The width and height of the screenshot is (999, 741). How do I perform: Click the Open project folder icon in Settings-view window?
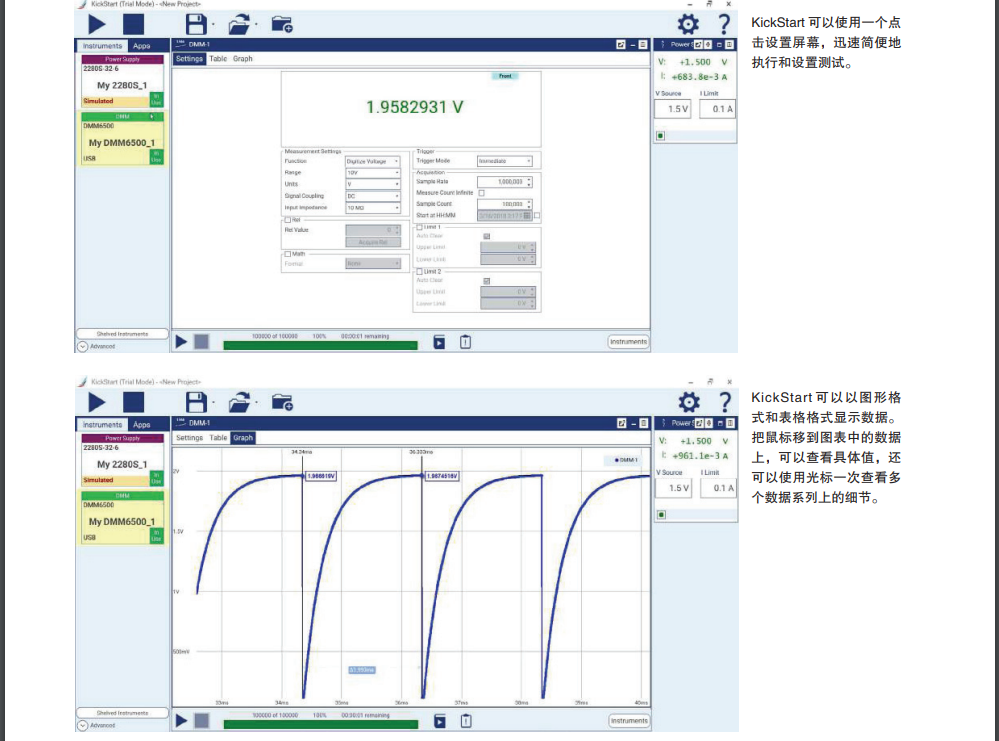coord(239,25)
